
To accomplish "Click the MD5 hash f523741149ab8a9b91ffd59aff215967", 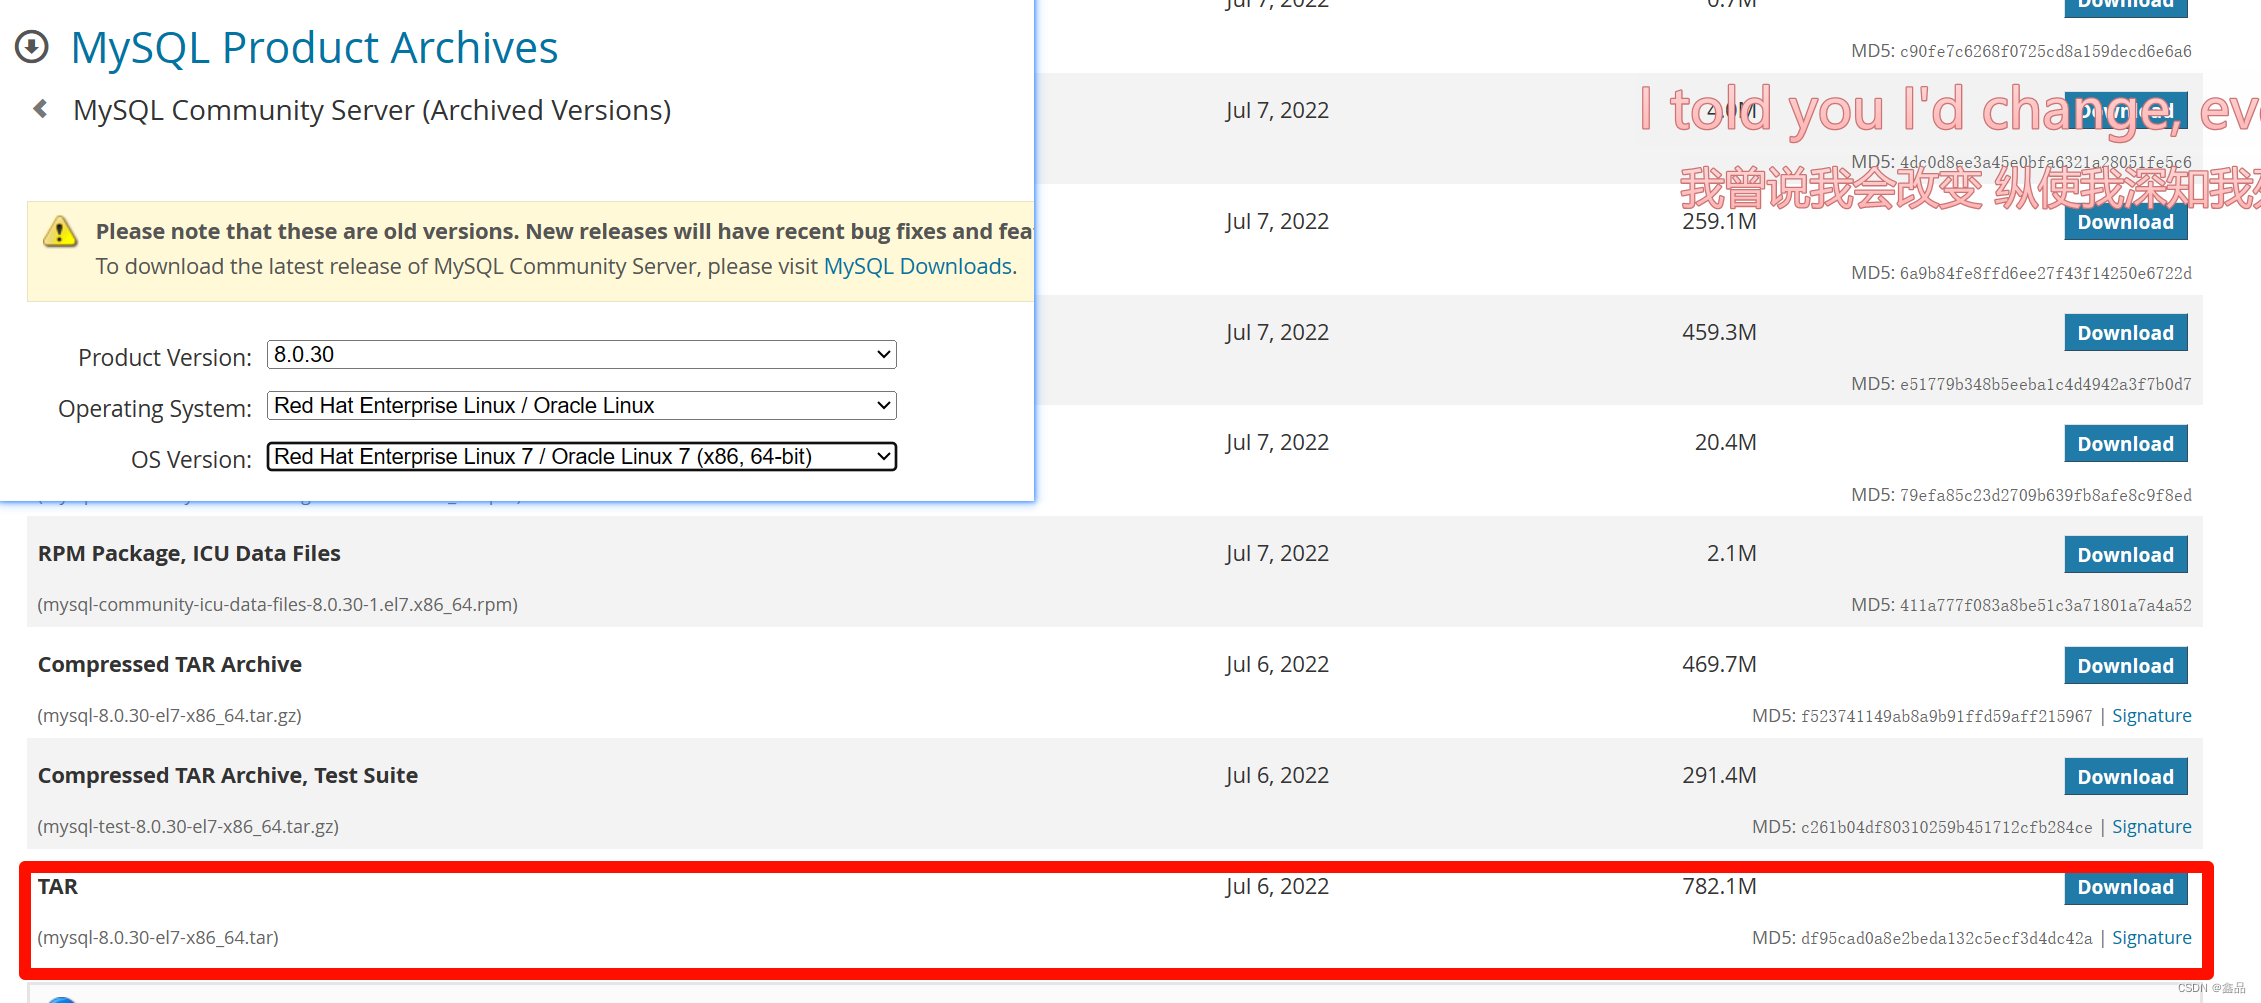I will coord(1946,716).
